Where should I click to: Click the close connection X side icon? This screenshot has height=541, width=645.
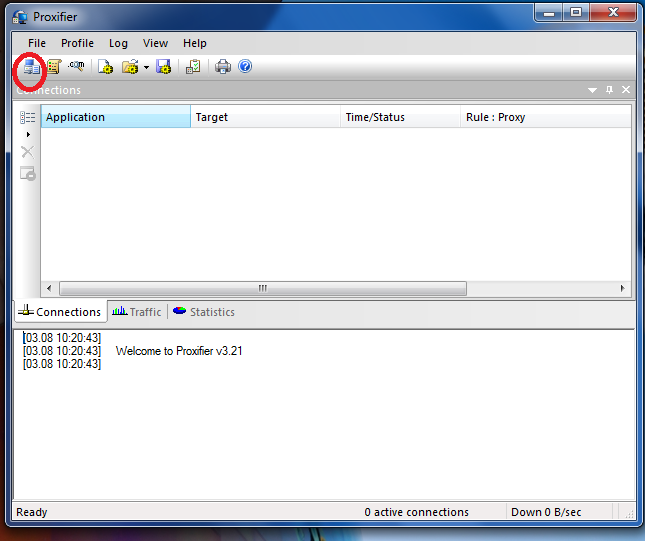tap(28, 152)
